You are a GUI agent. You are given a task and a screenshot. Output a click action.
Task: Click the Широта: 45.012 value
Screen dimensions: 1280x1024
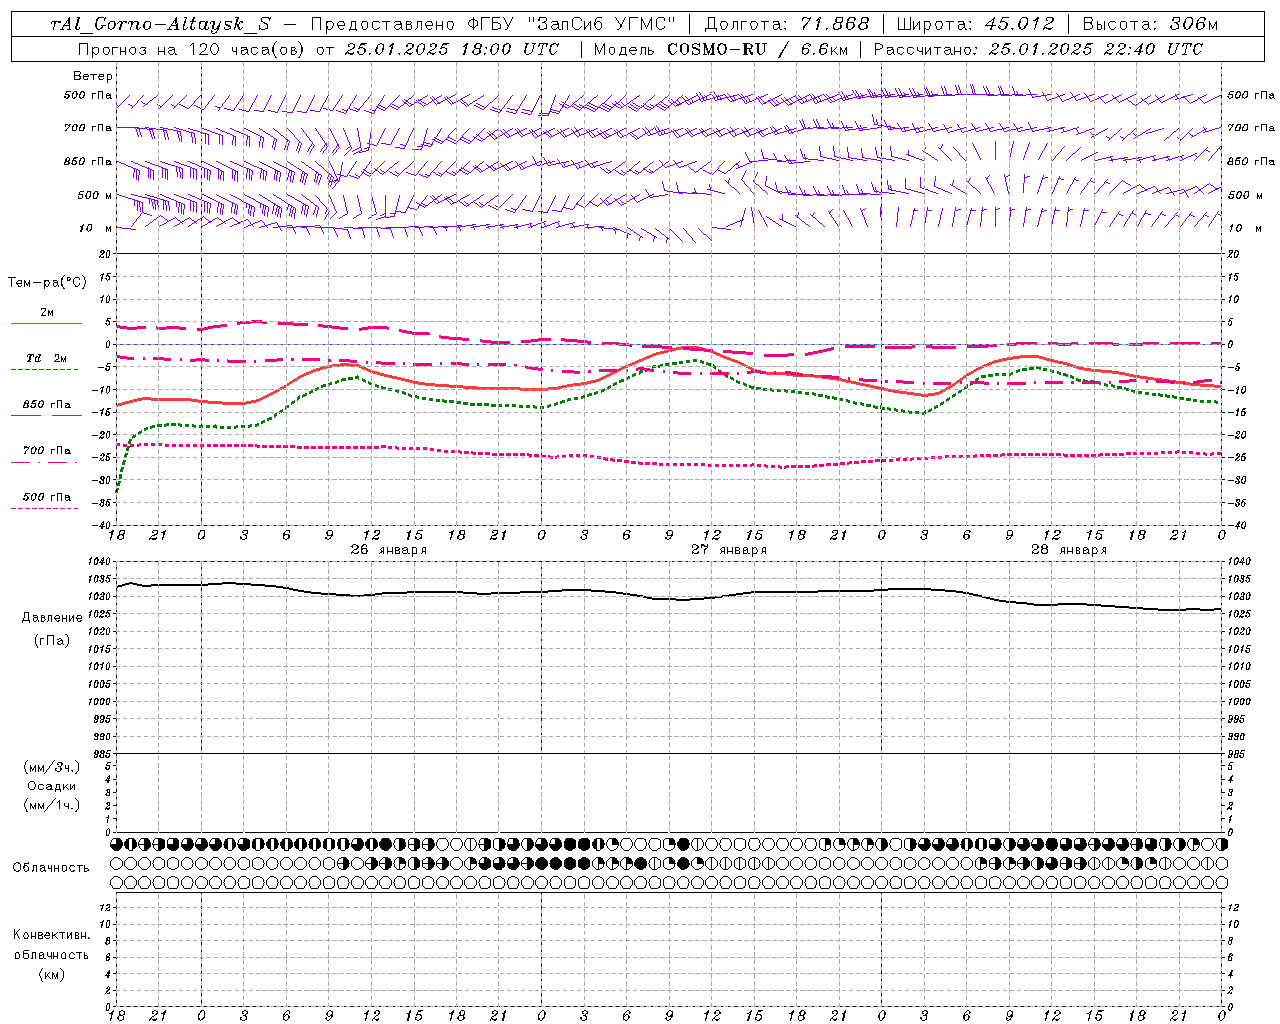point(975,24)
